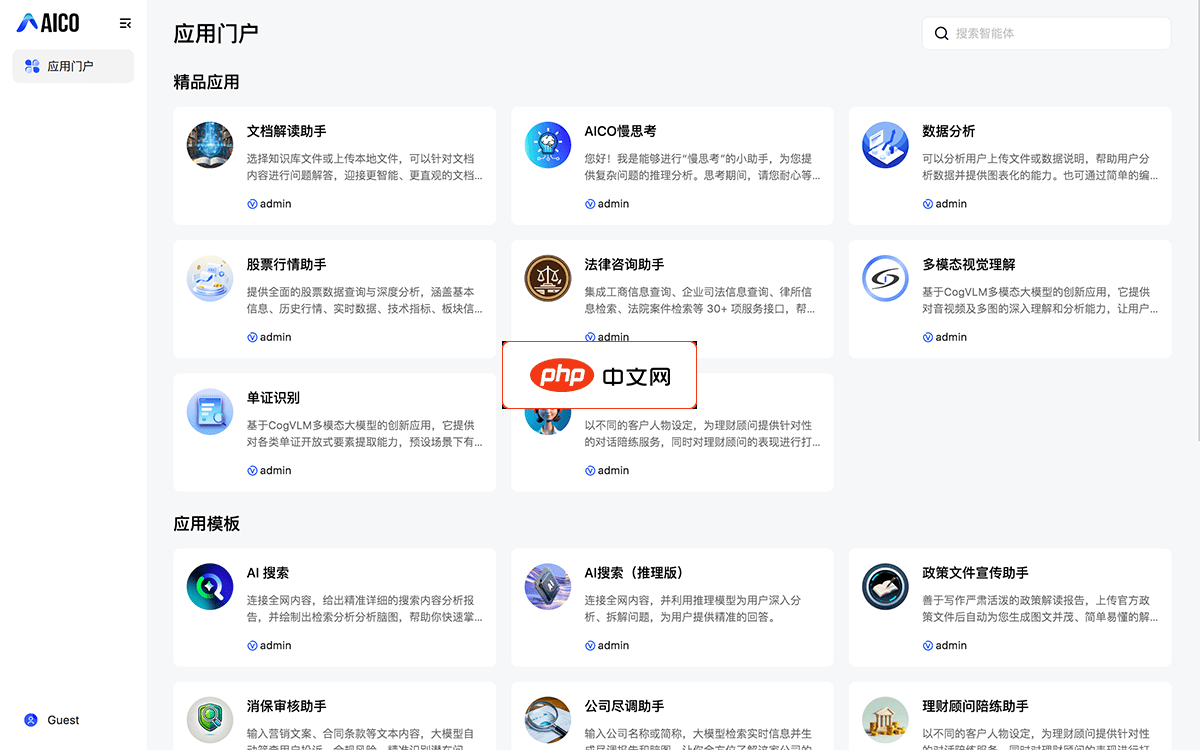Click admin author on 文档解读助手 card
The height and width of the screenshot is (750, 1200).
click(269, 204)
